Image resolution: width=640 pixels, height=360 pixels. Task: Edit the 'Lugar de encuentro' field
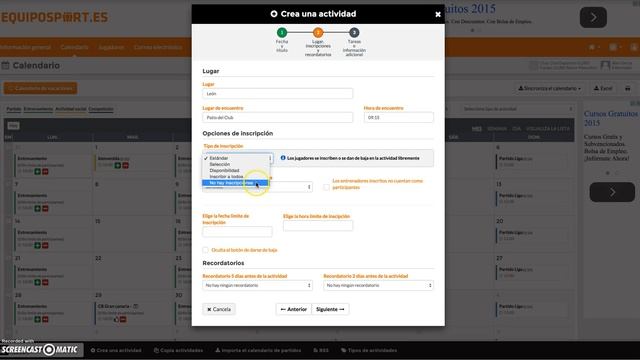(278, 118)
